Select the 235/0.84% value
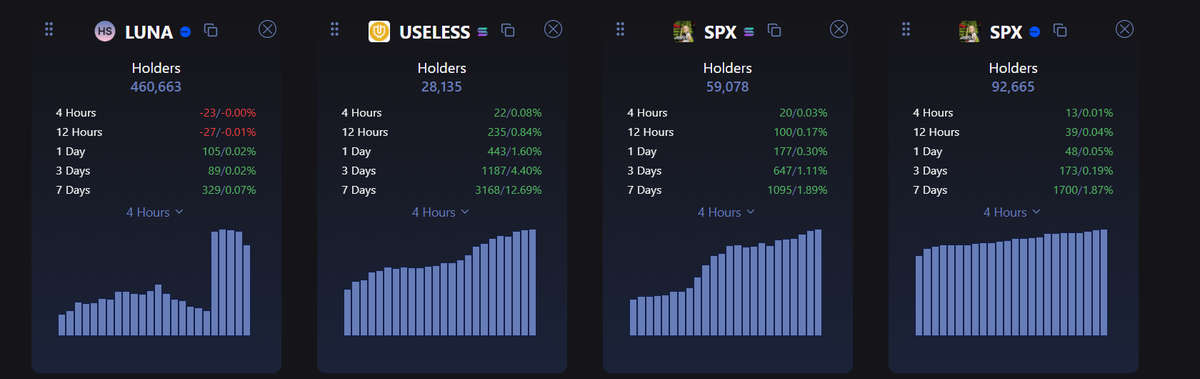The image size is (1200, 379). click(x=515, y=132)
